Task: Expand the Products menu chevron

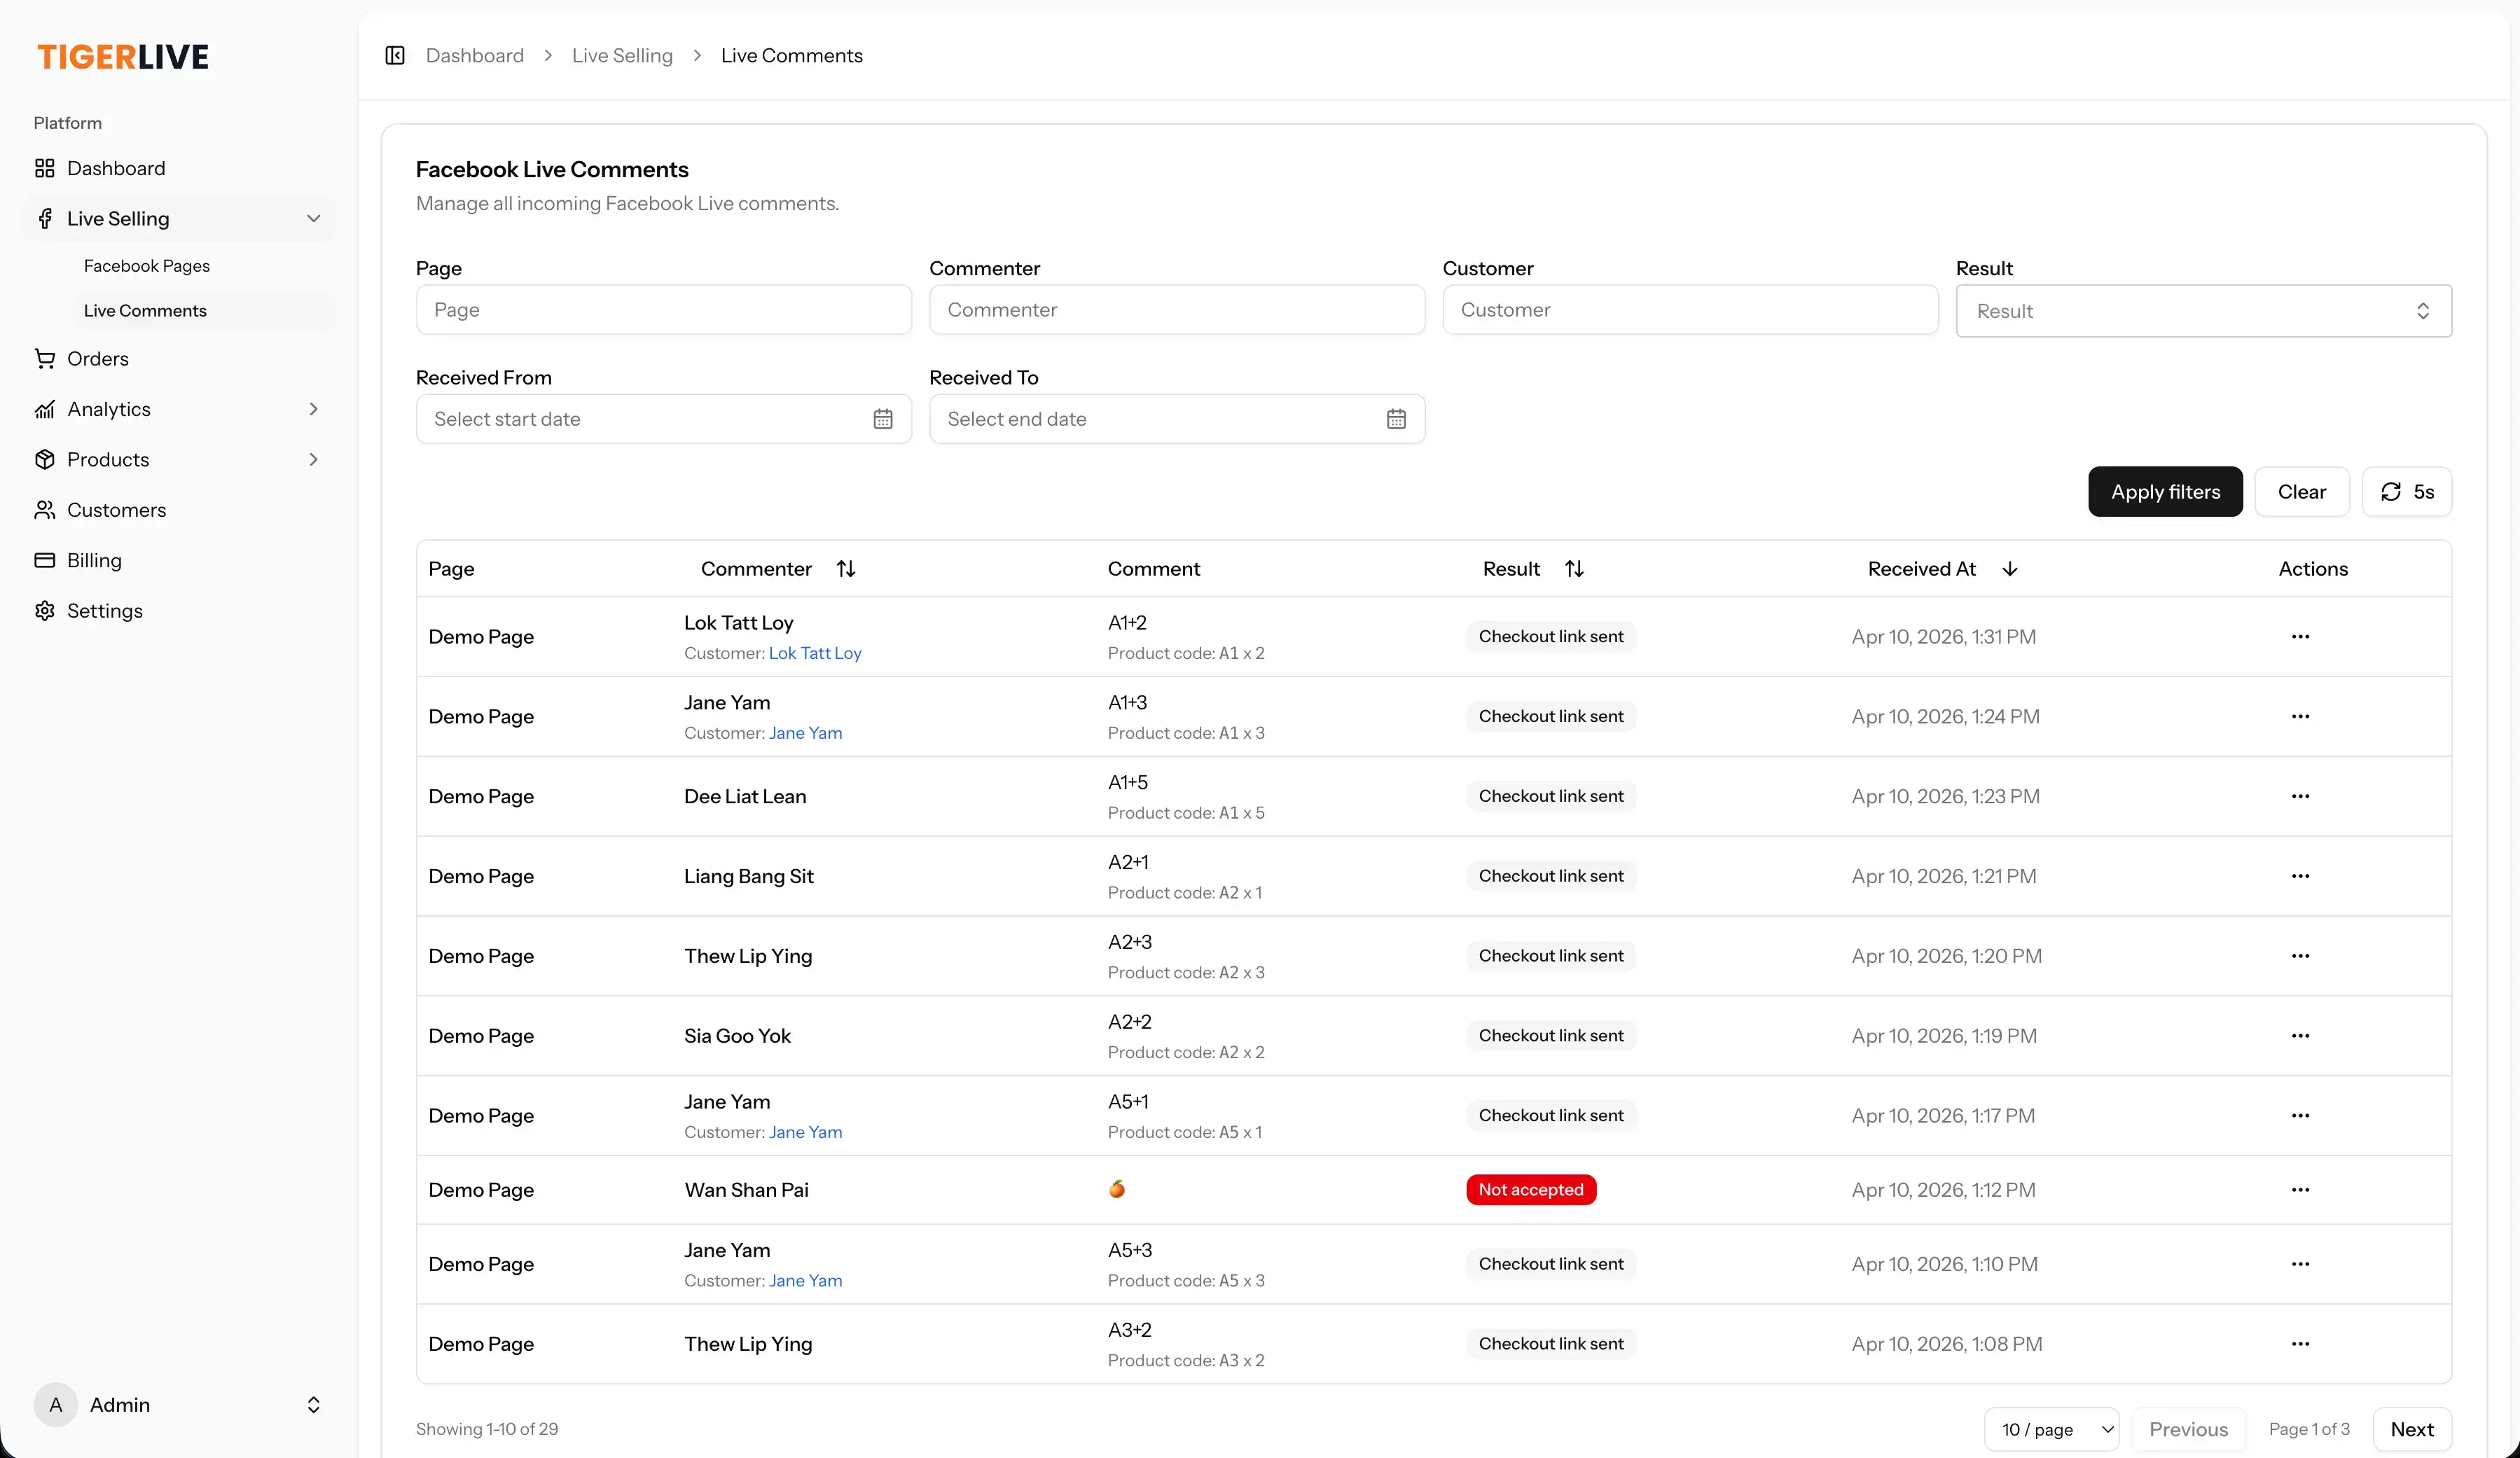Action: click(x=313, y=459)
